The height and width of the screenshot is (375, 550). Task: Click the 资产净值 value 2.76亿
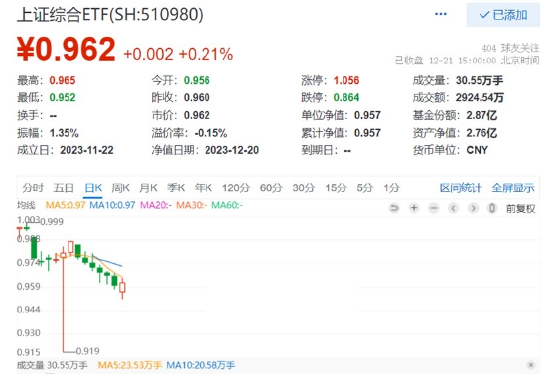482,133
